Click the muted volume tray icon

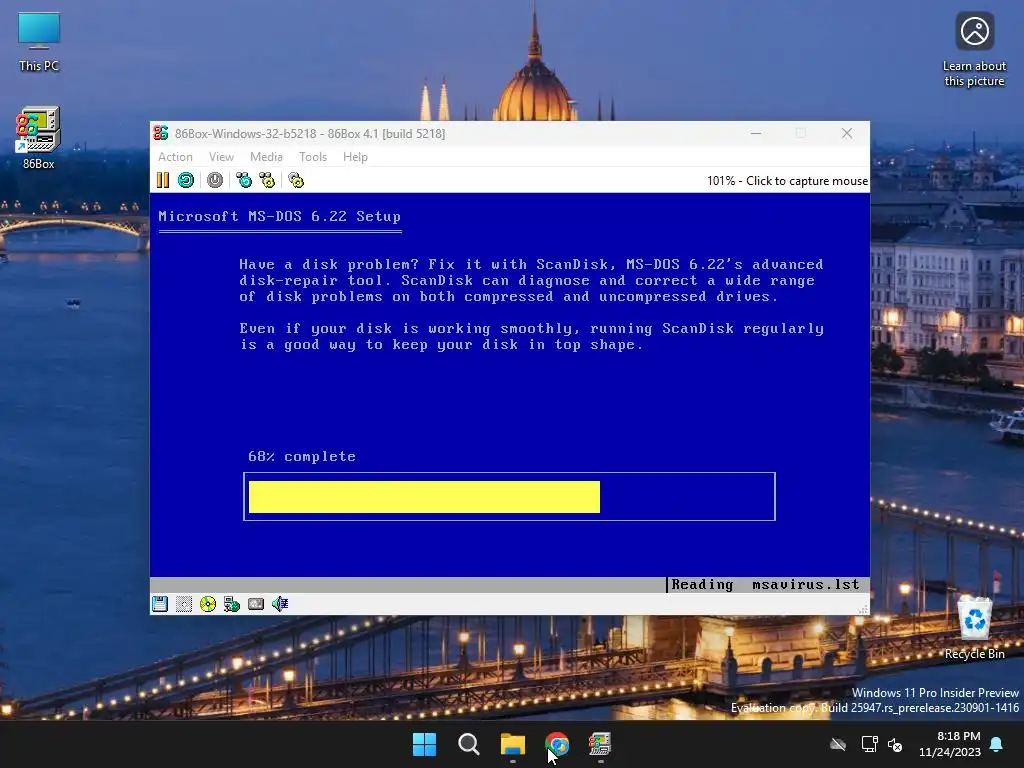click(895, 744)
